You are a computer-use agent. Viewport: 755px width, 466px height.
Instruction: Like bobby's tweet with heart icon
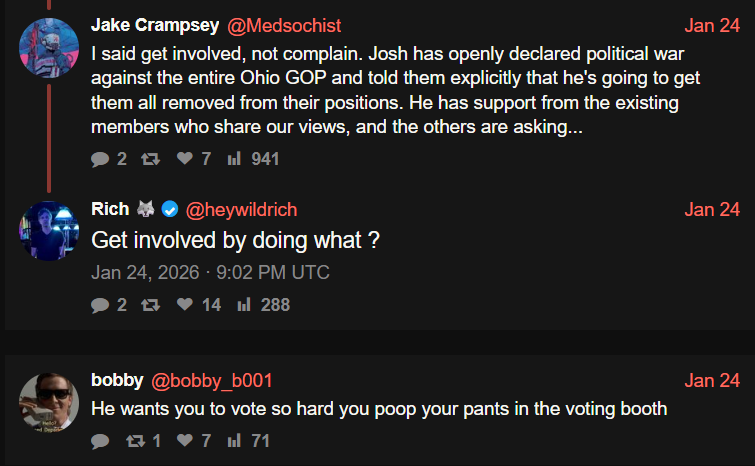183,440
